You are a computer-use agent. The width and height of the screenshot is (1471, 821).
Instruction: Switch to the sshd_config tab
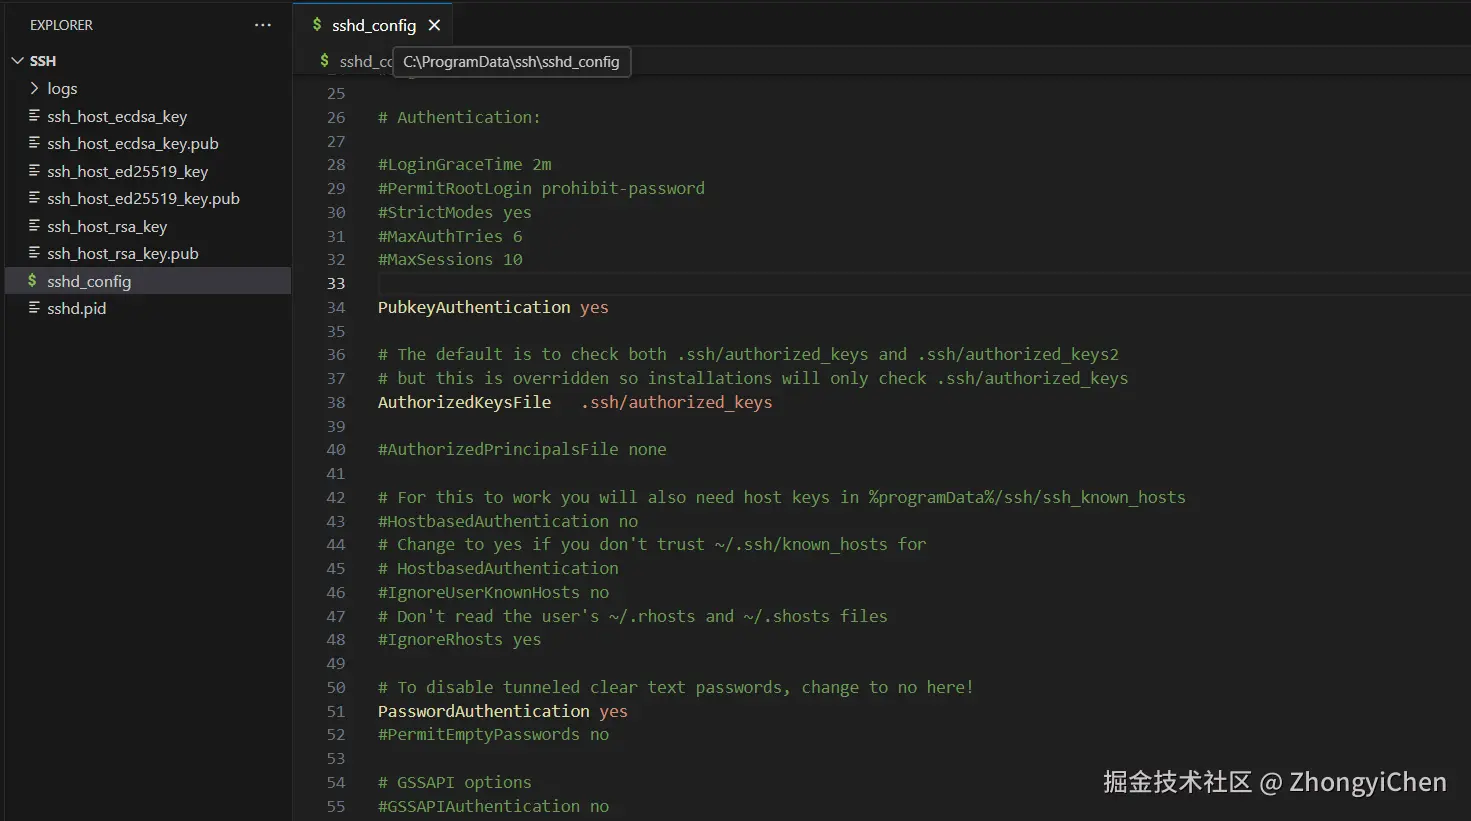point(373,26)
